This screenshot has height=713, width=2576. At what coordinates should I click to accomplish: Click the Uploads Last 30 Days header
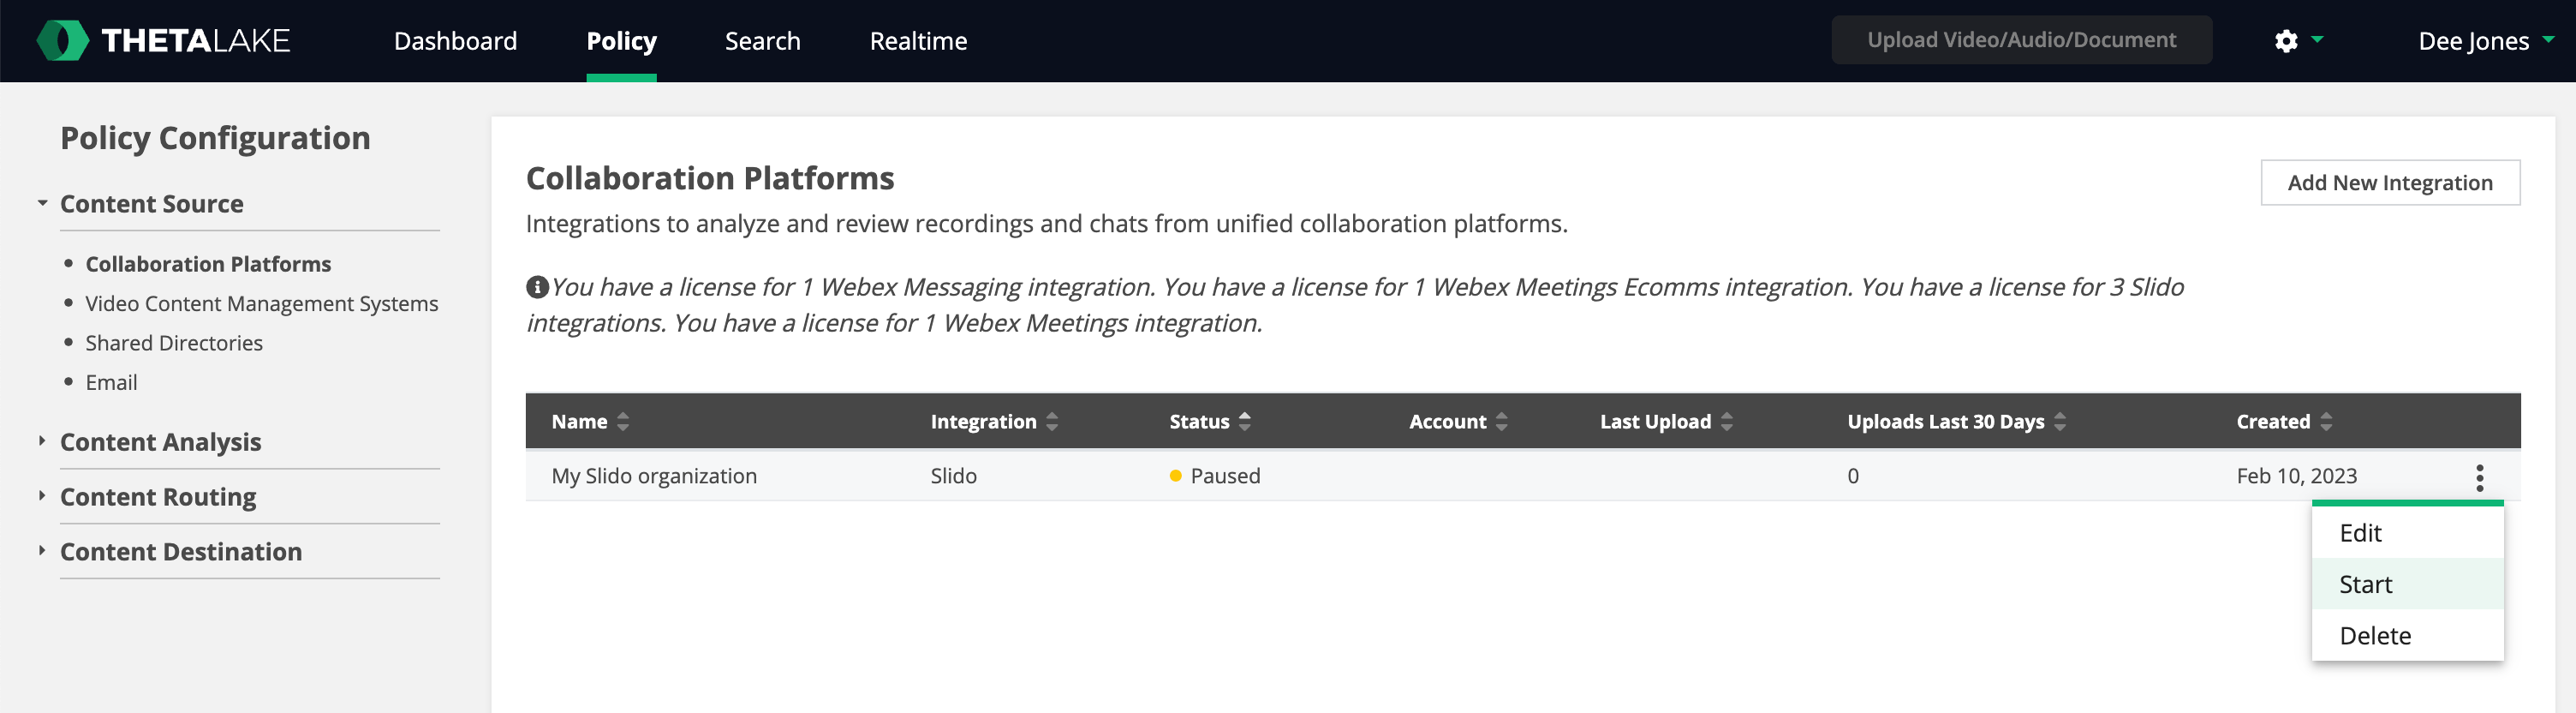(1945, 422)
